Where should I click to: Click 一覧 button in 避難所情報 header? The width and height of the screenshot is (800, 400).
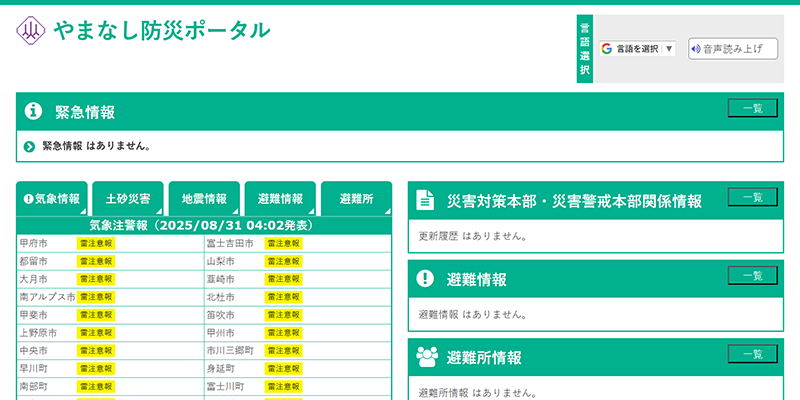tap(753, 354)
